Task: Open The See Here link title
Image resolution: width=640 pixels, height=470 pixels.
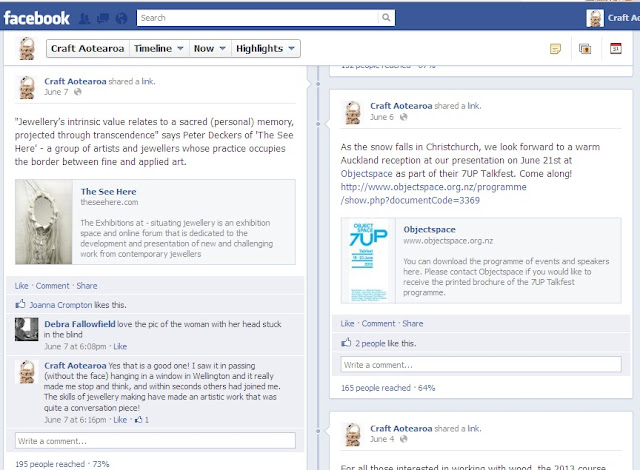Action: 109,191
